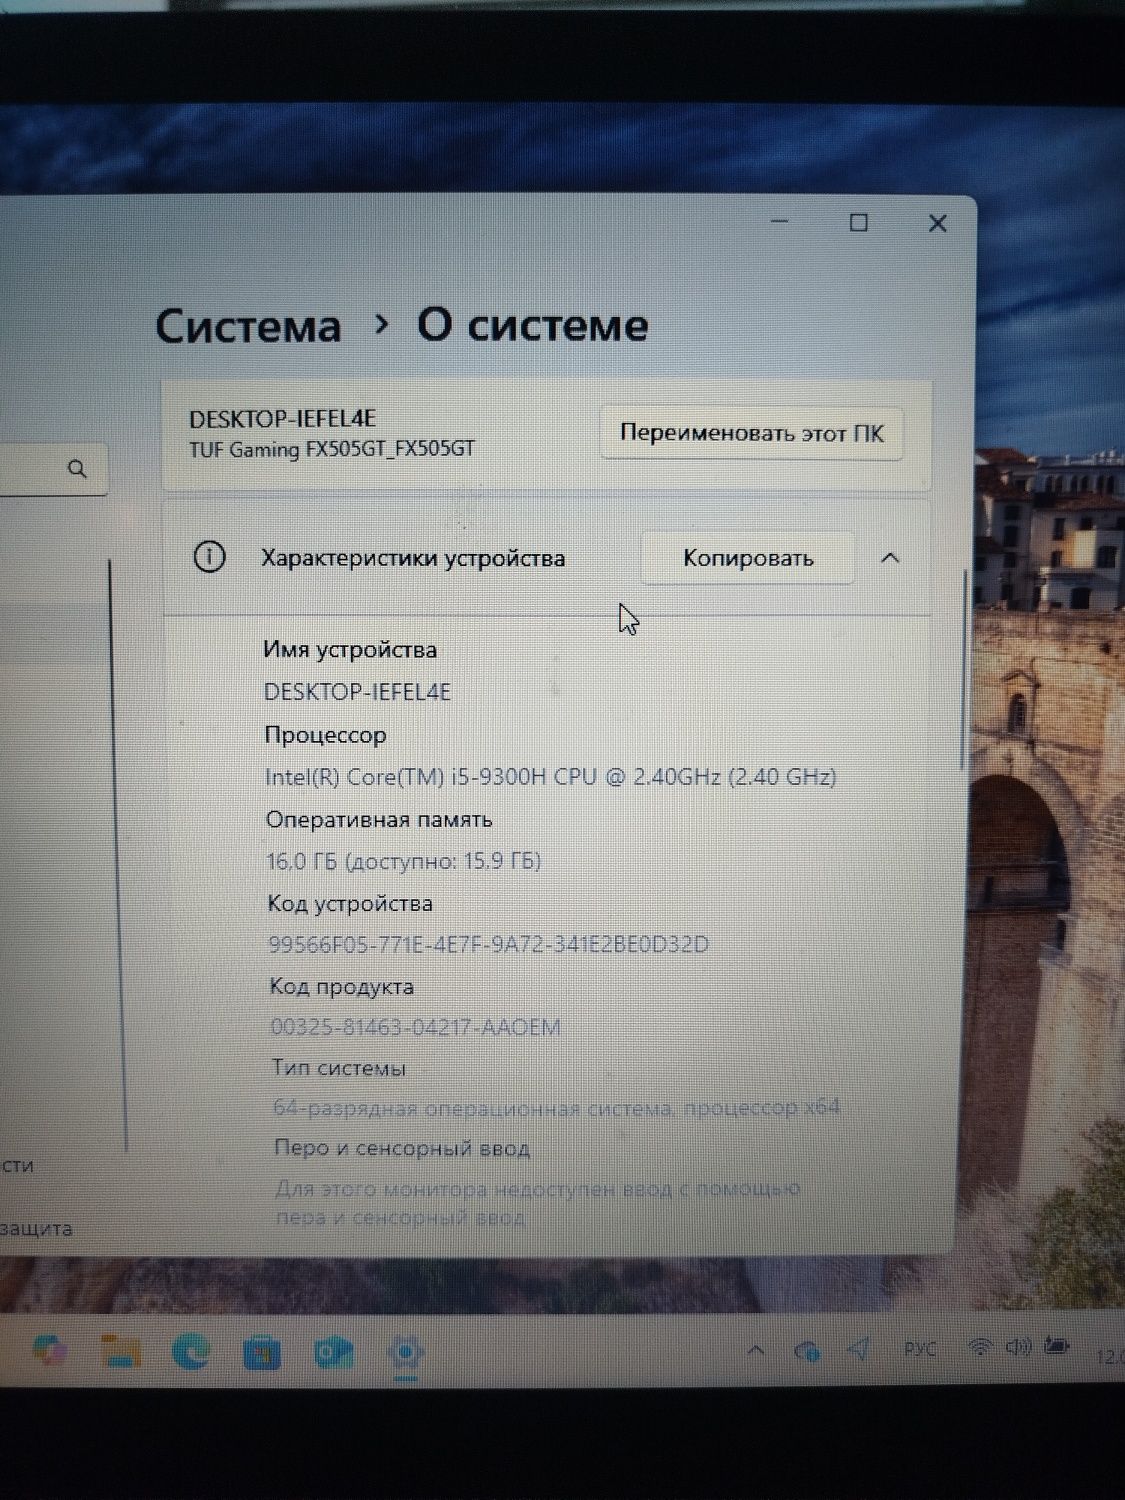This screenshot has height=1500, width=1125.
Task: Minimize the Settings window
Action: pyautogui.click(x=781, y=222)
